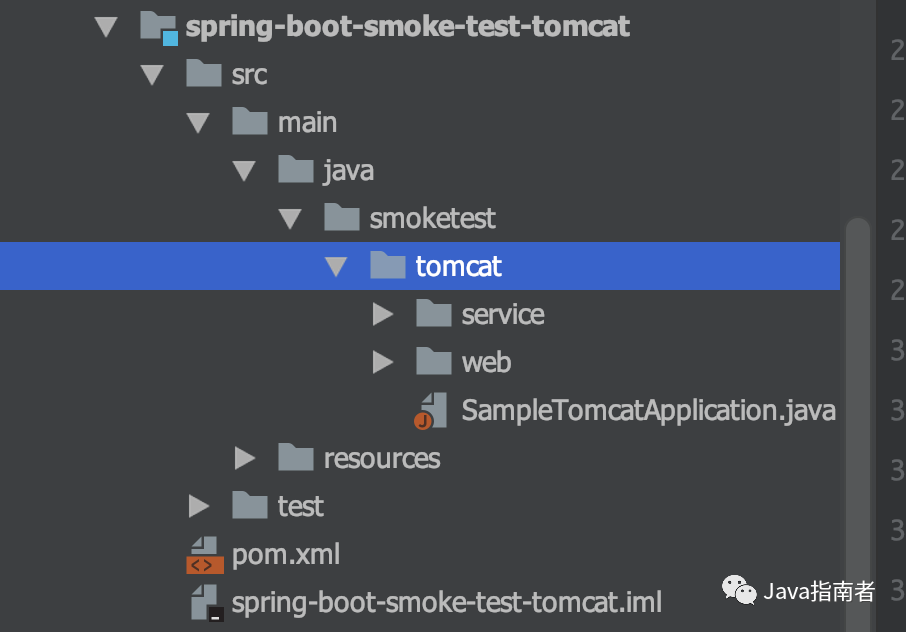Select SampleTomcatApplication.java file
This screenshot has height=632, width=906.
click(x=648, y=411)
